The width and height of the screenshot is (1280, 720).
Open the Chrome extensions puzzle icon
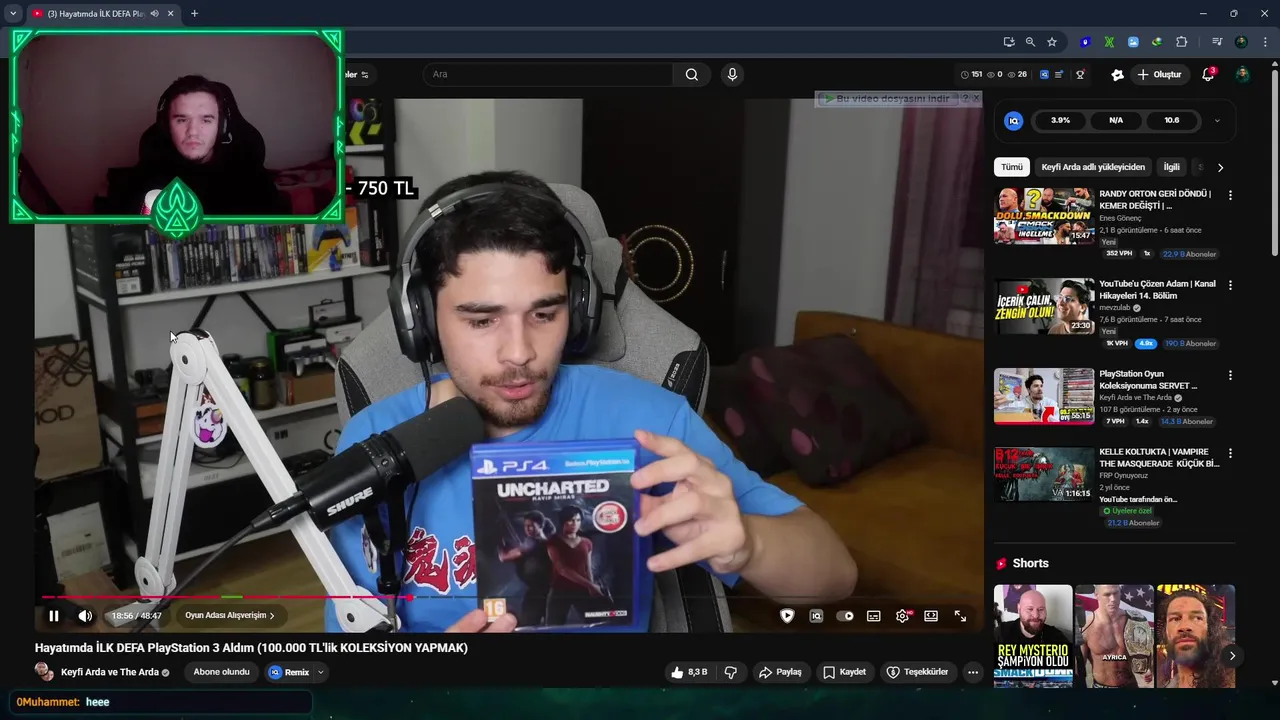[x=1182, y=42]
